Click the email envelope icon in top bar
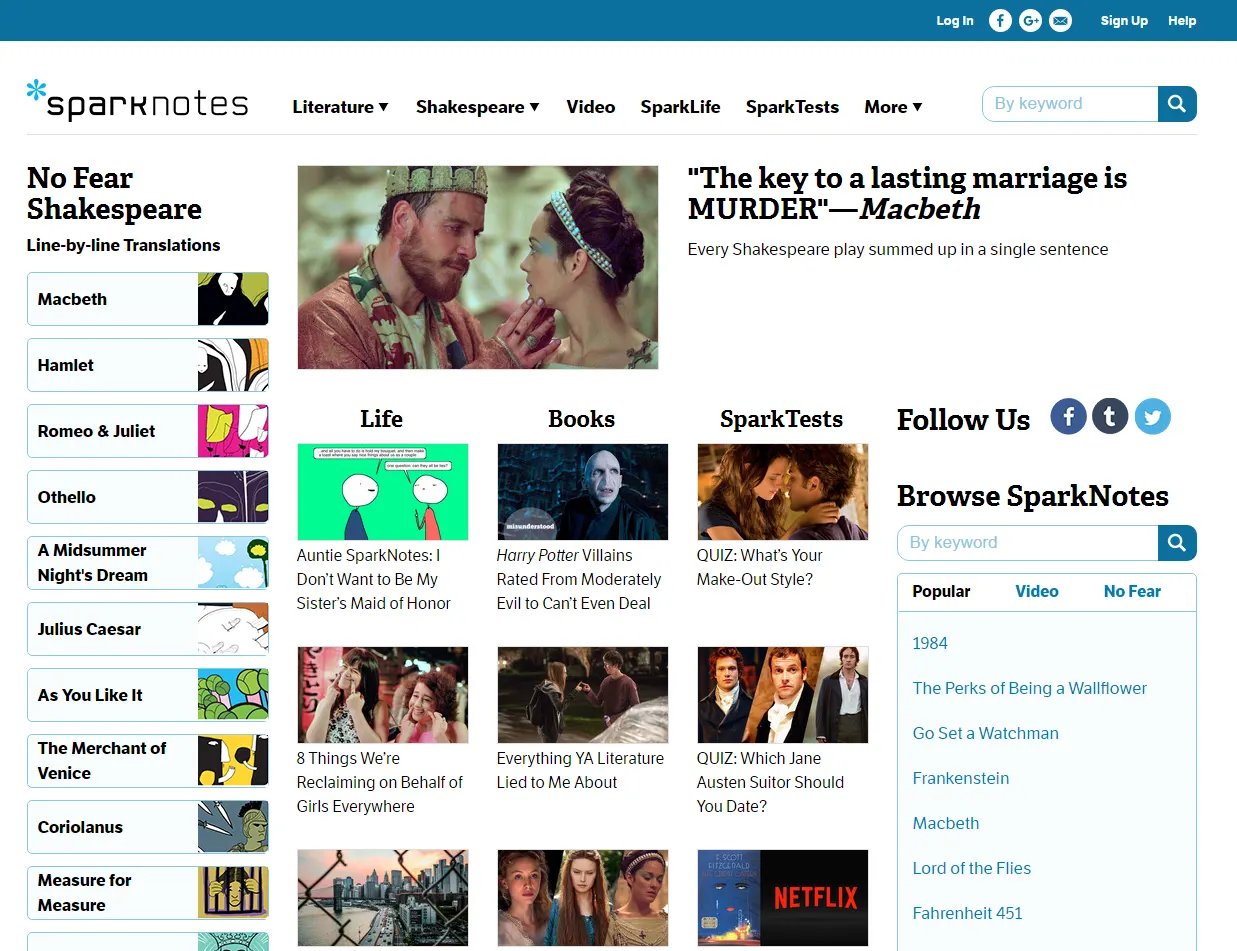Screen dimensions: 1237x951 (x=1060, y=20)
